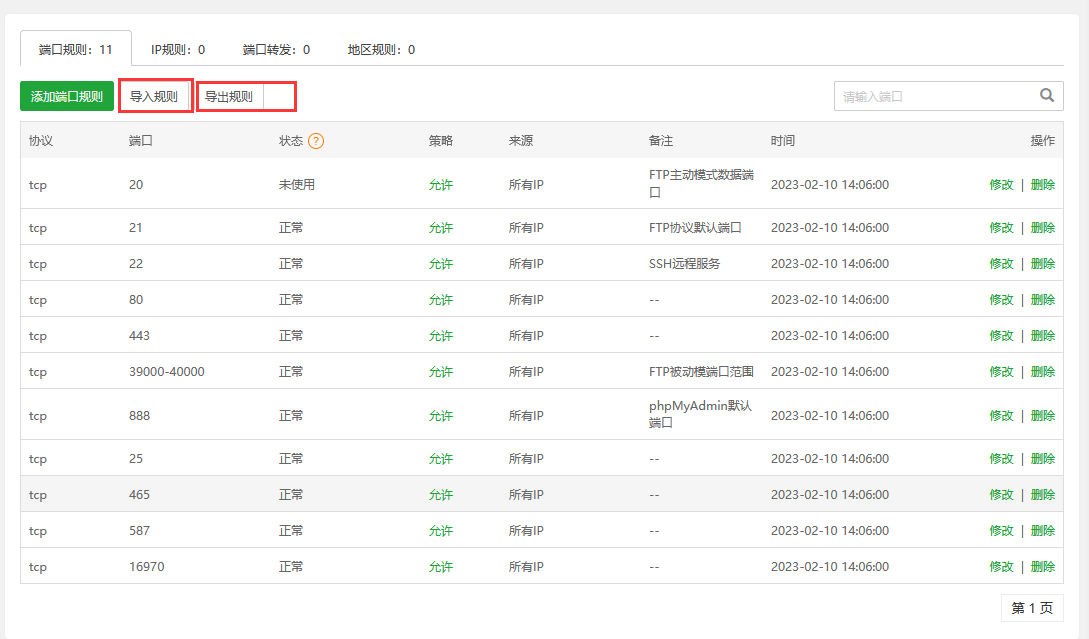Click 删除 for port 20
The width and height of the screenshot is (1089, 639).
coord(1043,184)
